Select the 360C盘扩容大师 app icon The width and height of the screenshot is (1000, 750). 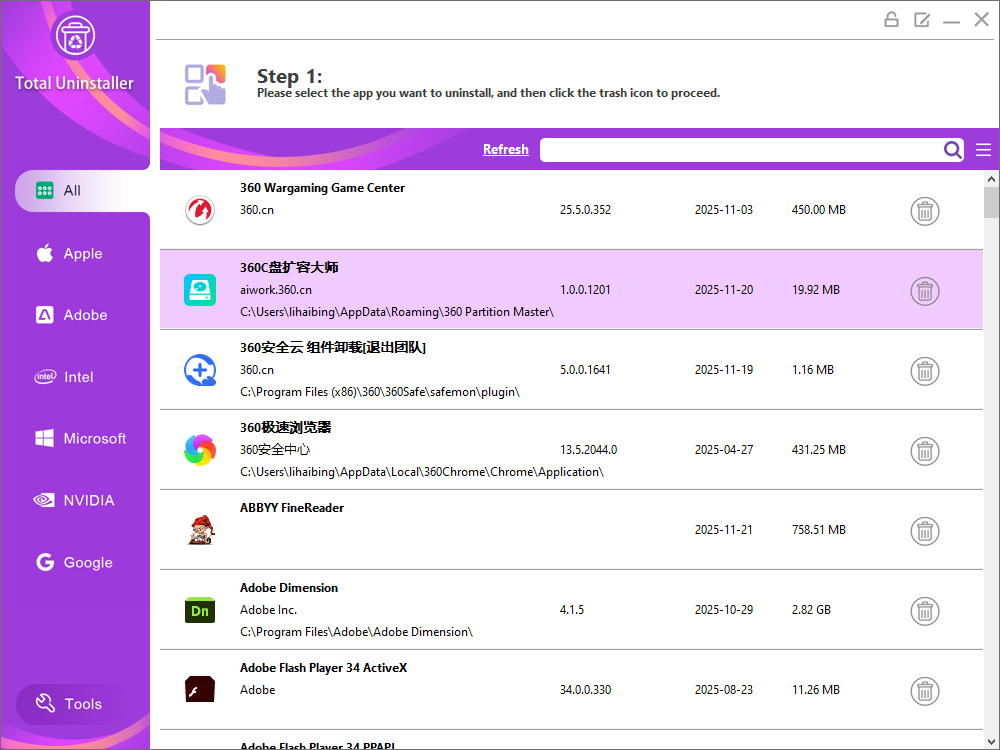pos(200,290)
